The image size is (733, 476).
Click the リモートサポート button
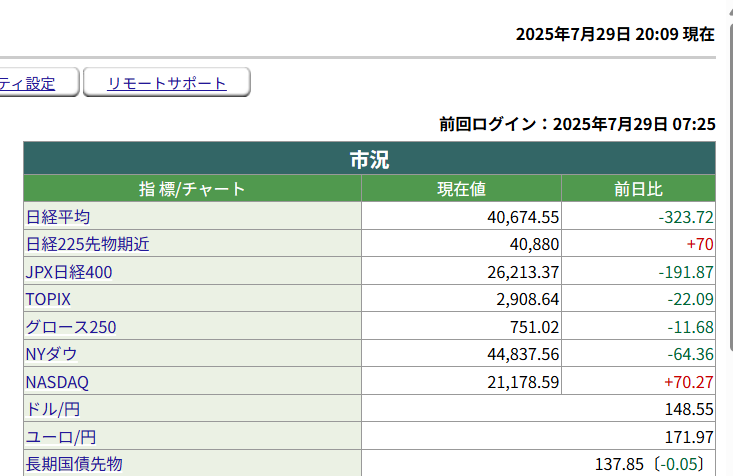(166, 83)
